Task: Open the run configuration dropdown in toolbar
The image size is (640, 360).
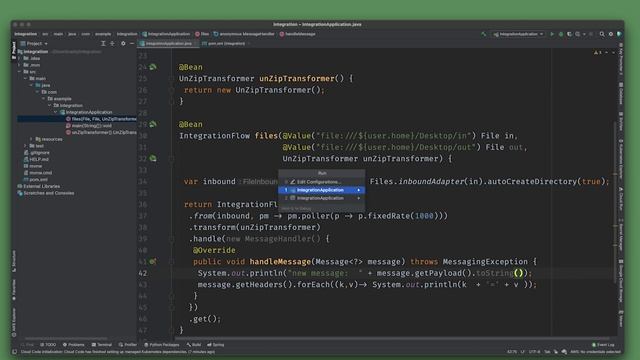Action: click(518, 34)
